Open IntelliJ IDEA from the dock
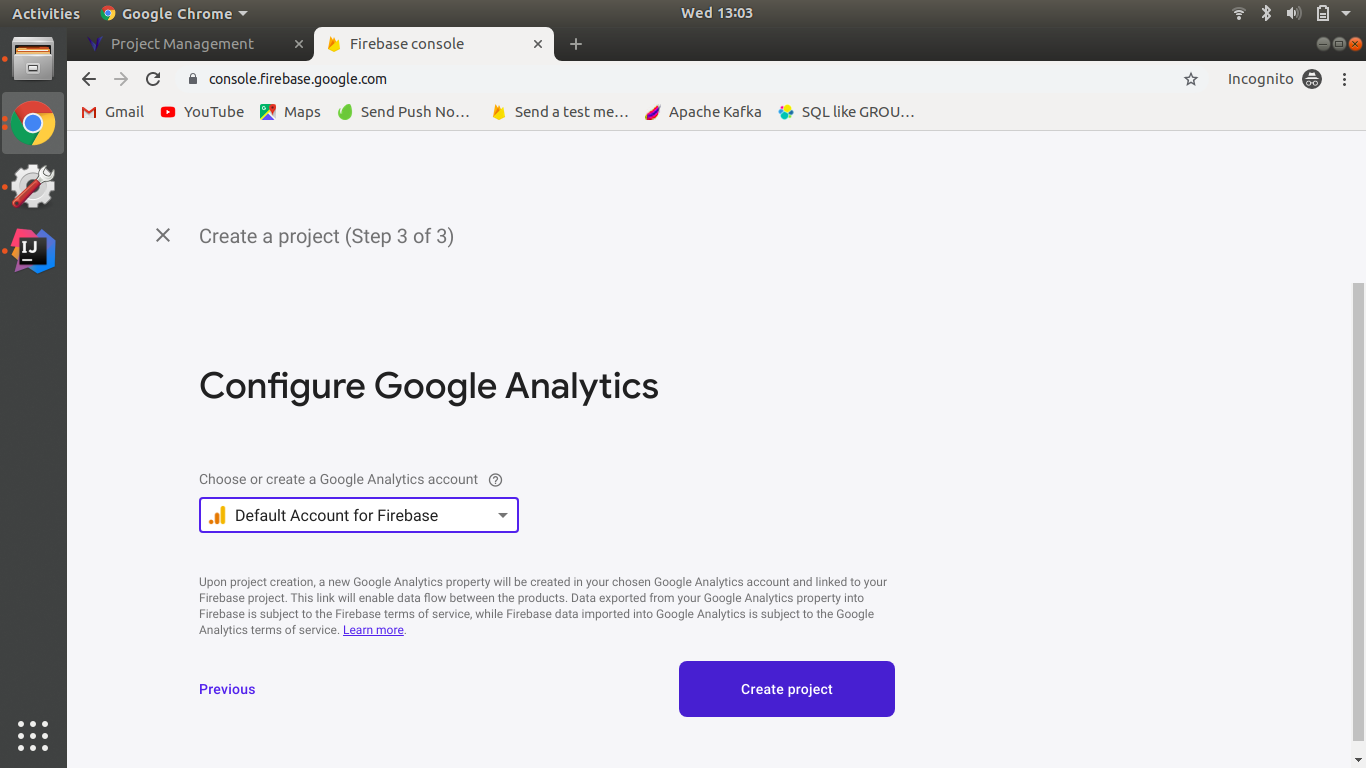This screenshot has width=1366, height=768. click(x=33, y=250)
